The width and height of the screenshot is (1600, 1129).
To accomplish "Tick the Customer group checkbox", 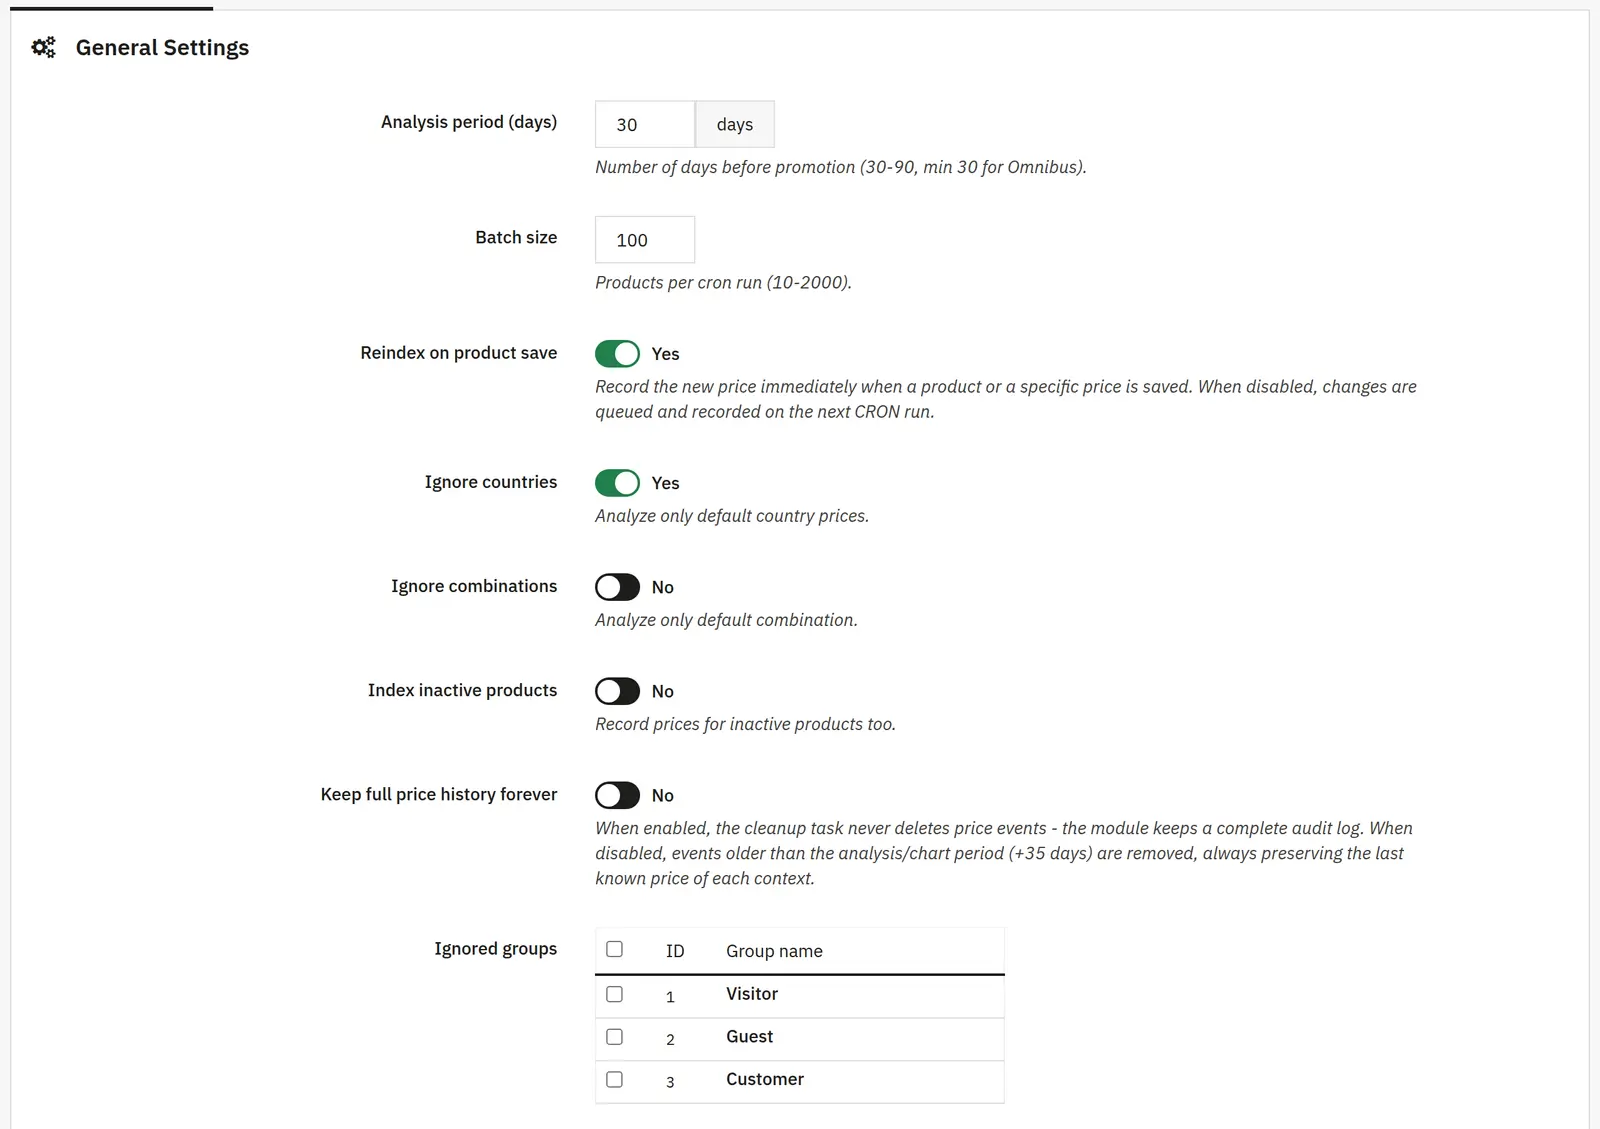I will pyautogui.click(x=615, y=1080).
